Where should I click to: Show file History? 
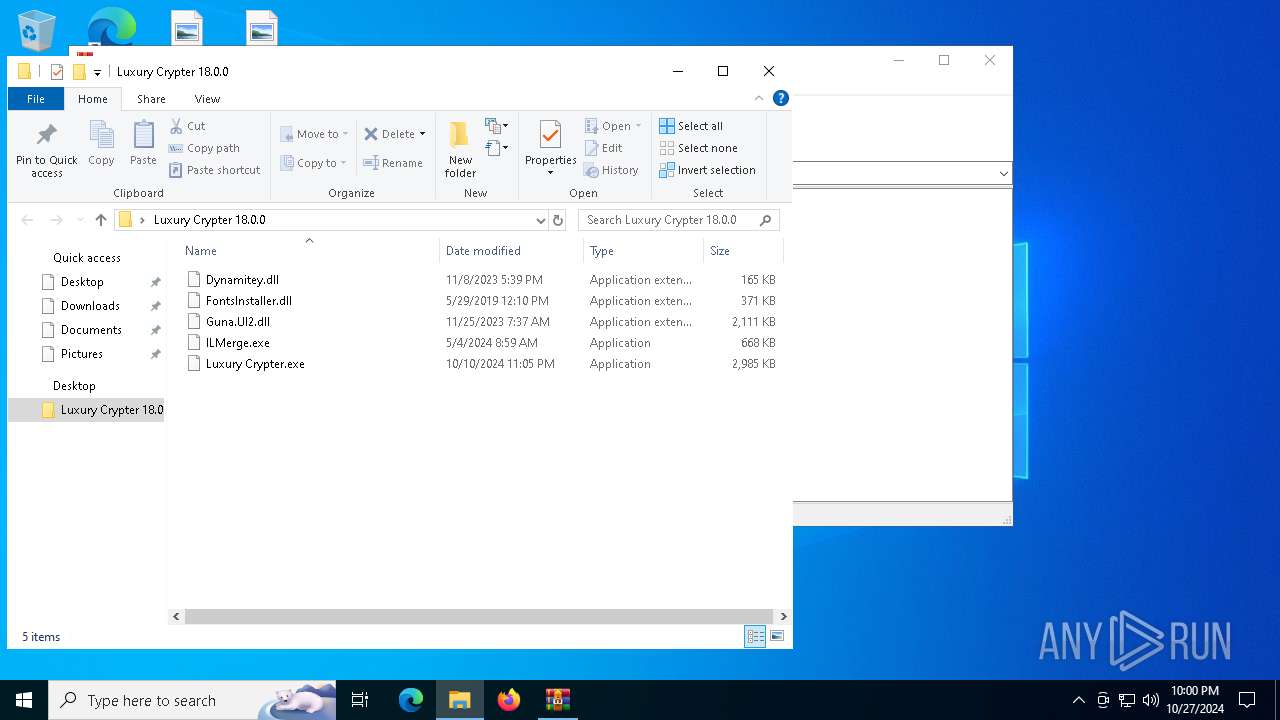pos(612,170)
